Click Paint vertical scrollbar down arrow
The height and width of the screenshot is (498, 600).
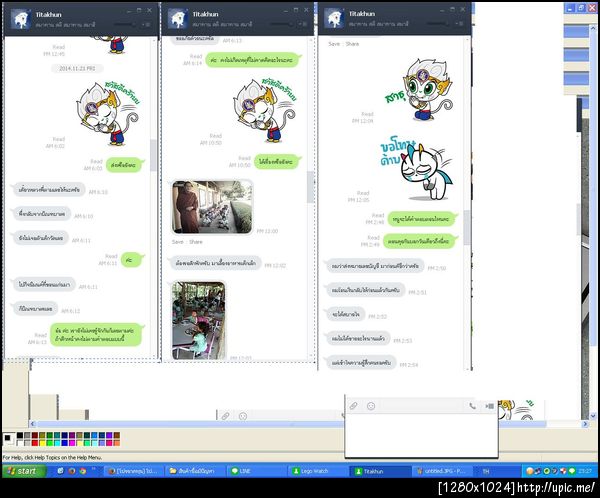593,416
